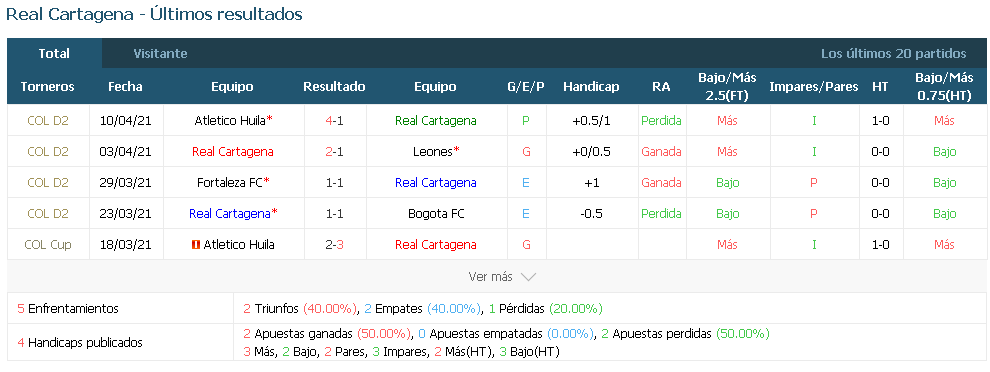Switch to the Visitante tab
Screen dimensions: 990x372
click(160, 54)
